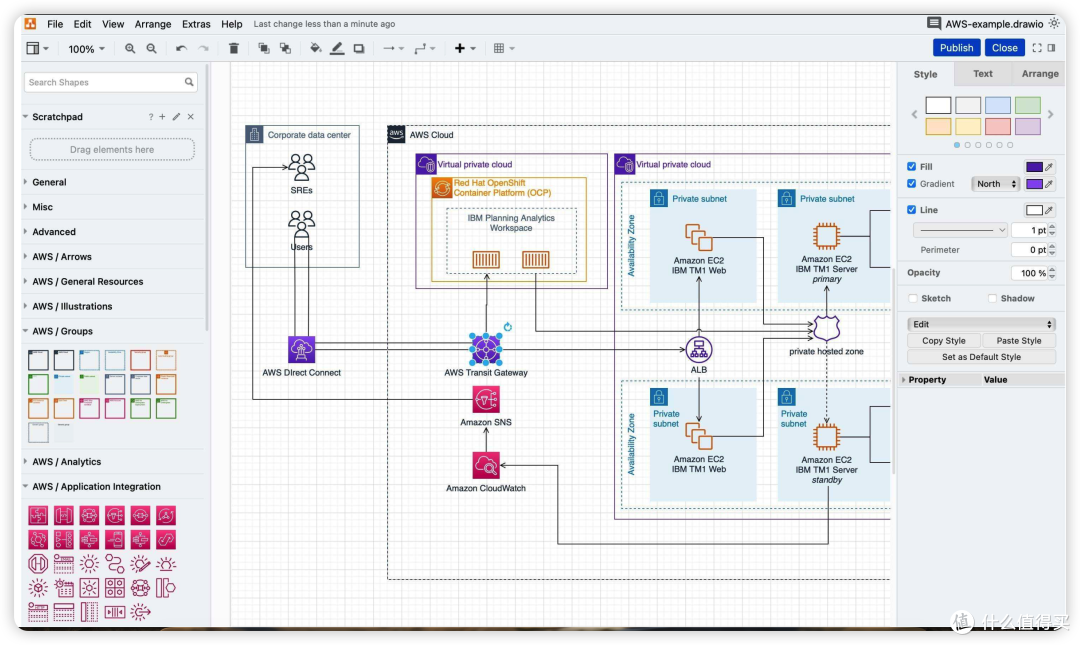Screen dimensions: 1080x645
Task: Click the undo arrow in toolbar
Action: 181,48
